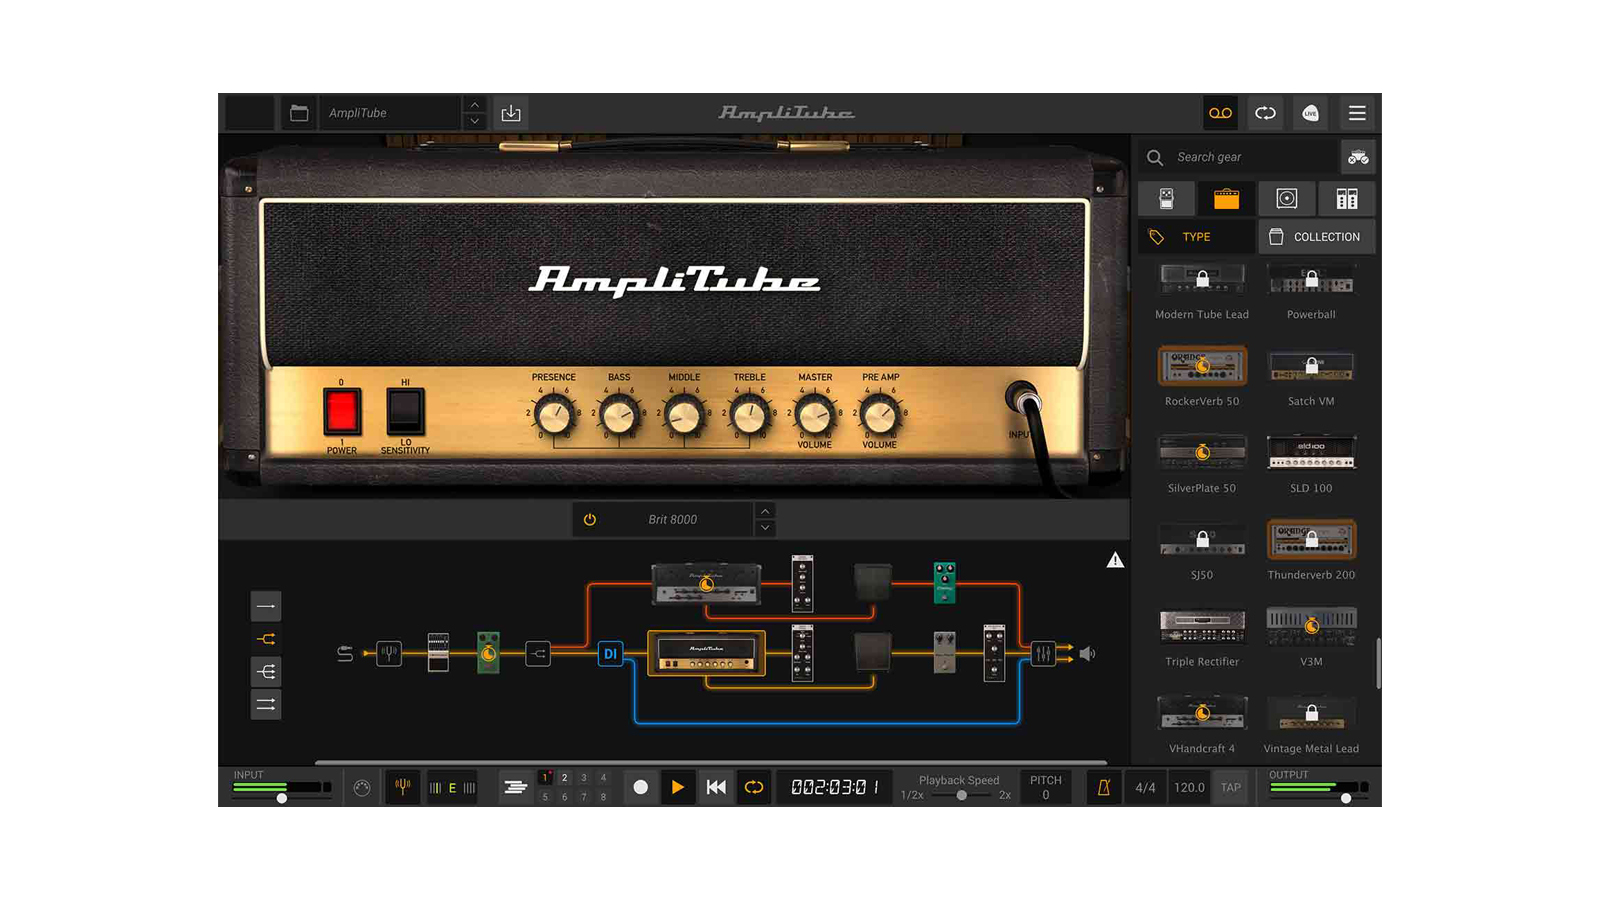The width and height of the screenshot is (1600, 900).
Task: Open the Live mode icon
Action: [x=1310, y=113]
